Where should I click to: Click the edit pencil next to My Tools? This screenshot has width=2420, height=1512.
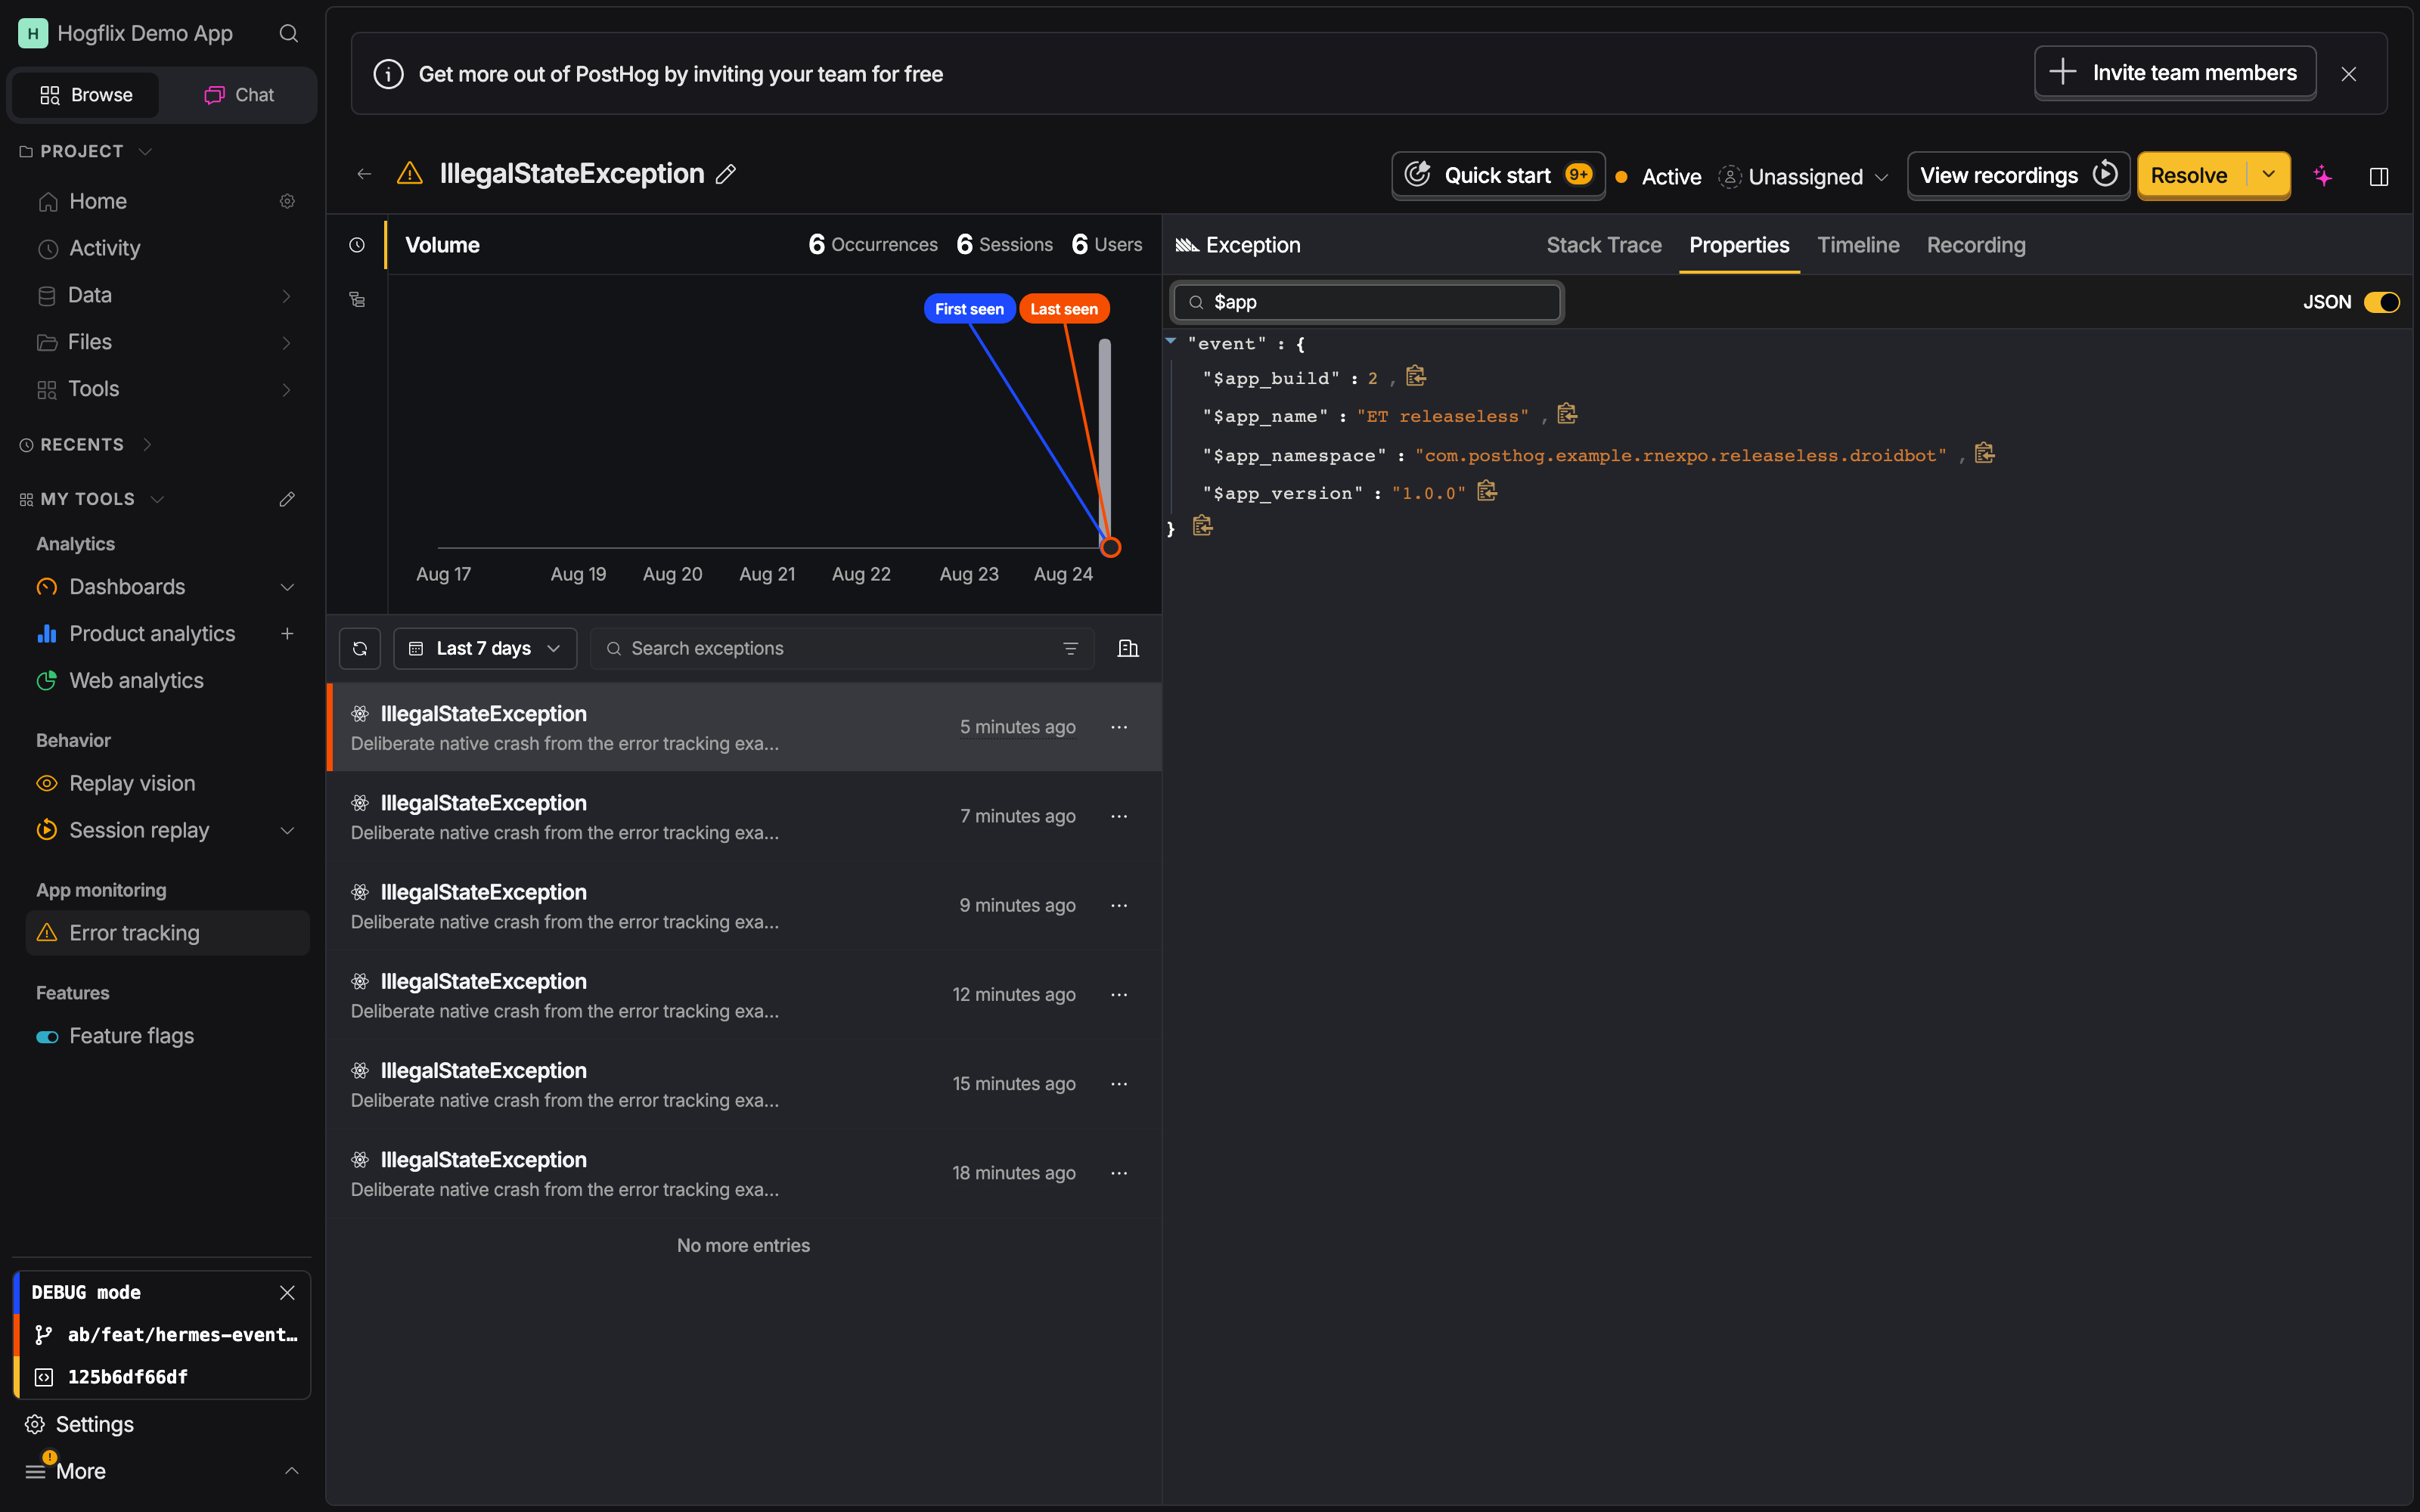[x=287, y=499]
